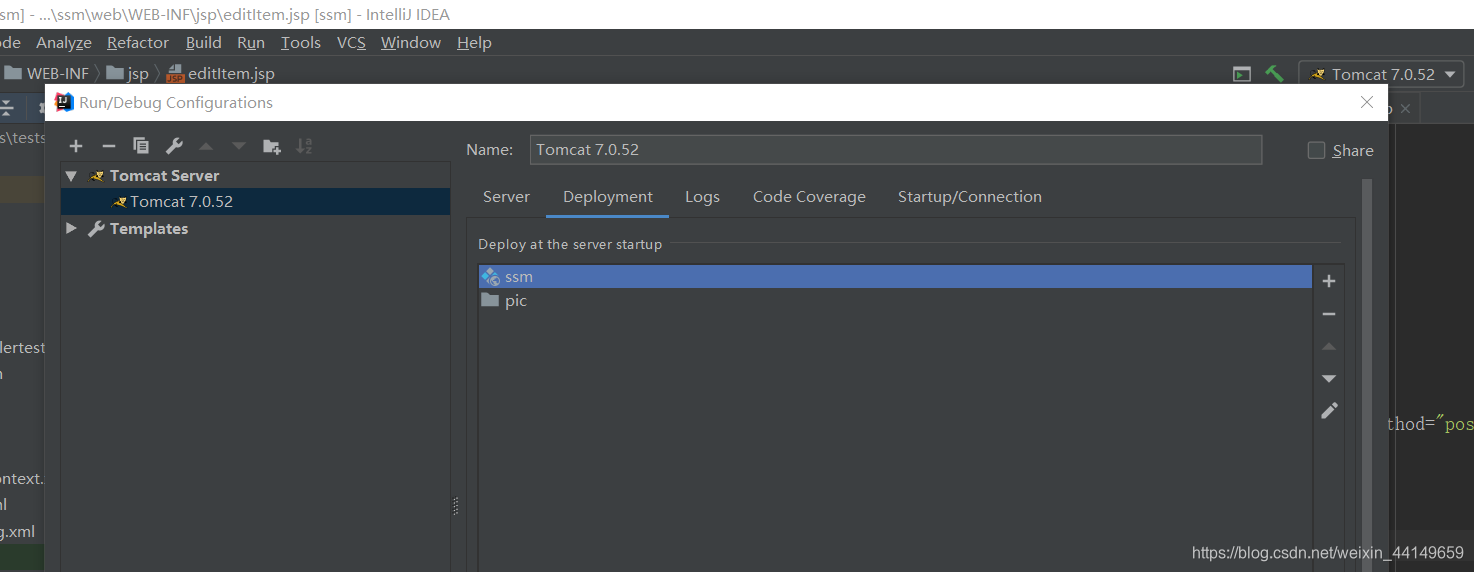This screenshot has width=1474, height=572.
Task: Add deployment artifact plus button
Action: tap(1329, 281)
